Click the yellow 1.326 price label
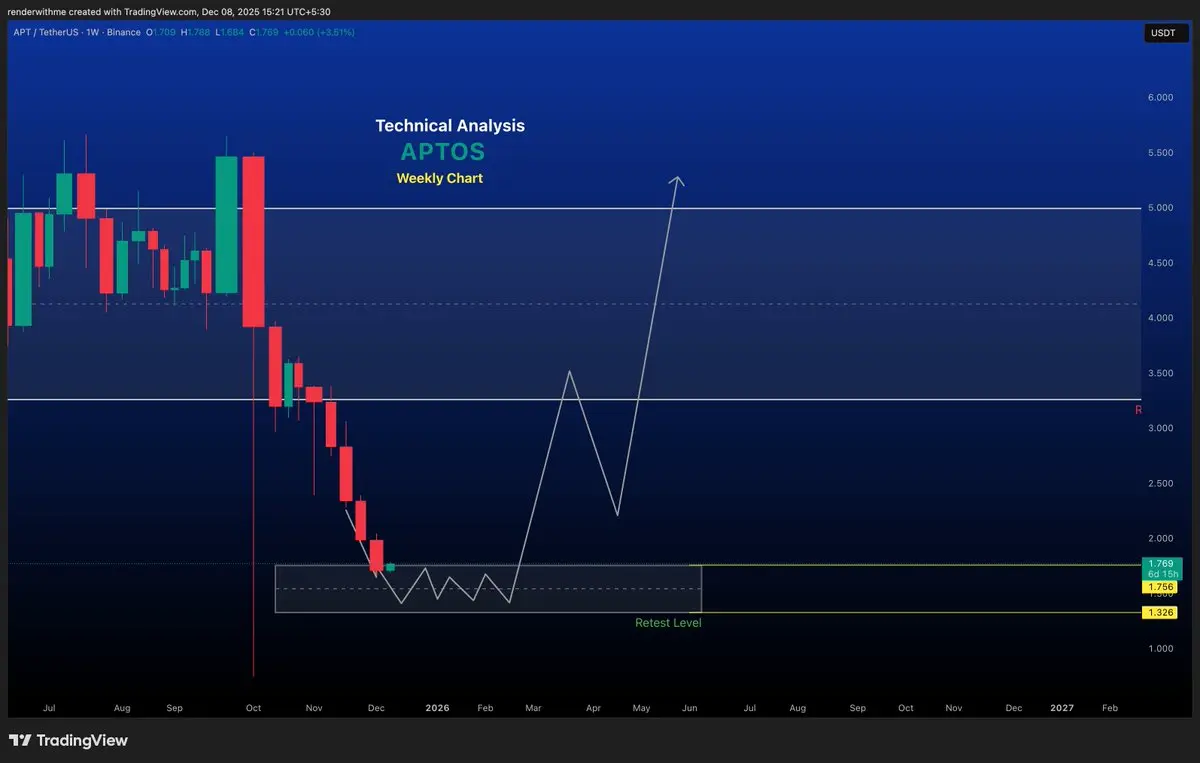 [x=1161, y=612]
